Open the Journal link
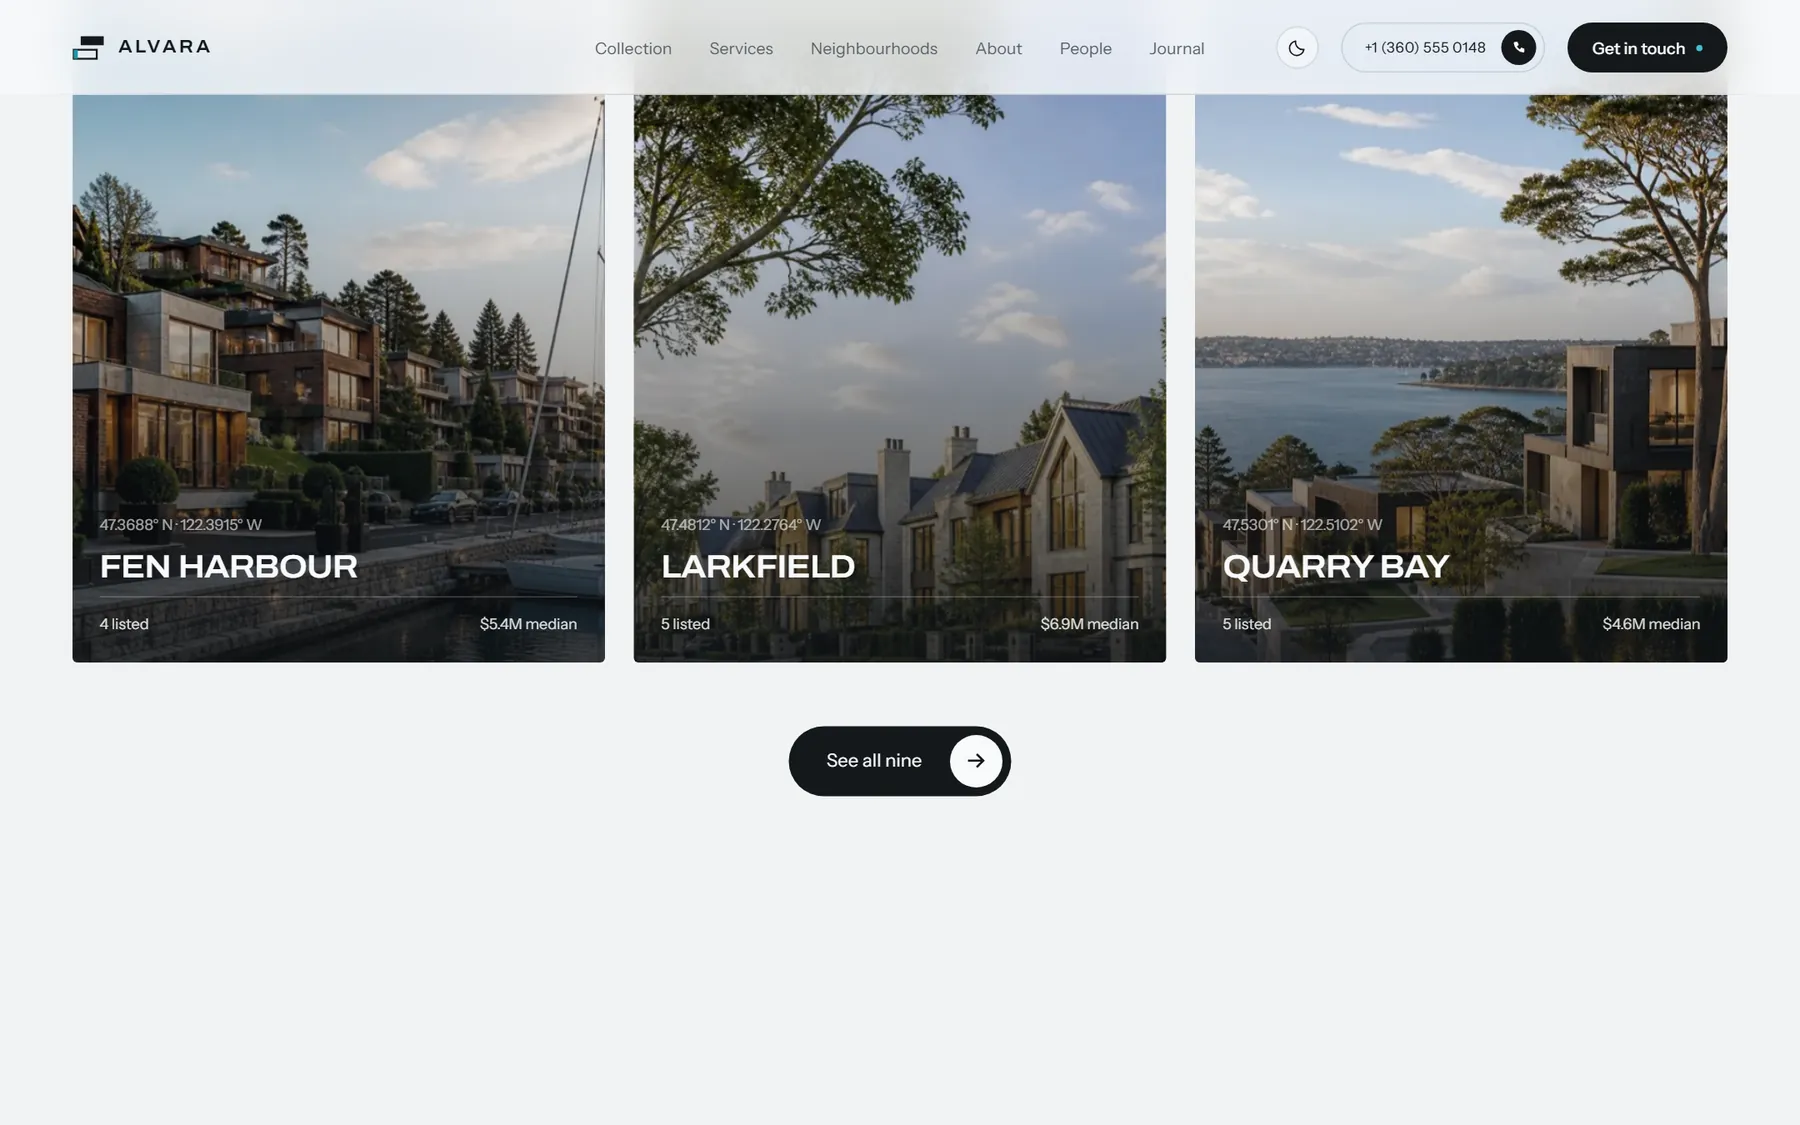Screen dimensions: 1800x1125 [1177, 48]
